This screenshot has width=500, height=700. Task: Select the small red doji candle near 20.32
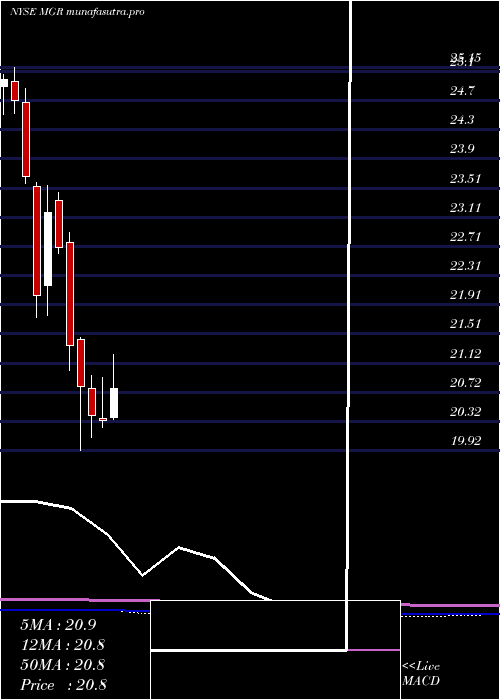point(103,419)
